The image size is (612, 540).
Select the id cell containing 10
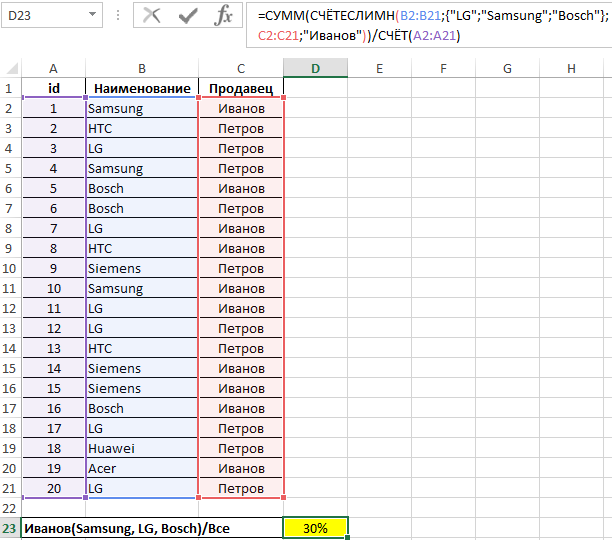pos(53,288)
